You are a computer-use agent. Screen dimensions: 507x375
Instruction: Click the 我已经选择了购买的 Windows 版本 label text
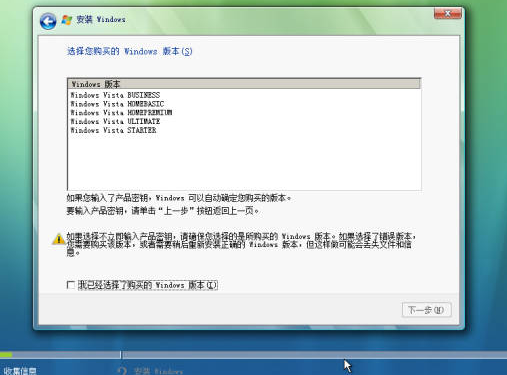148,285
